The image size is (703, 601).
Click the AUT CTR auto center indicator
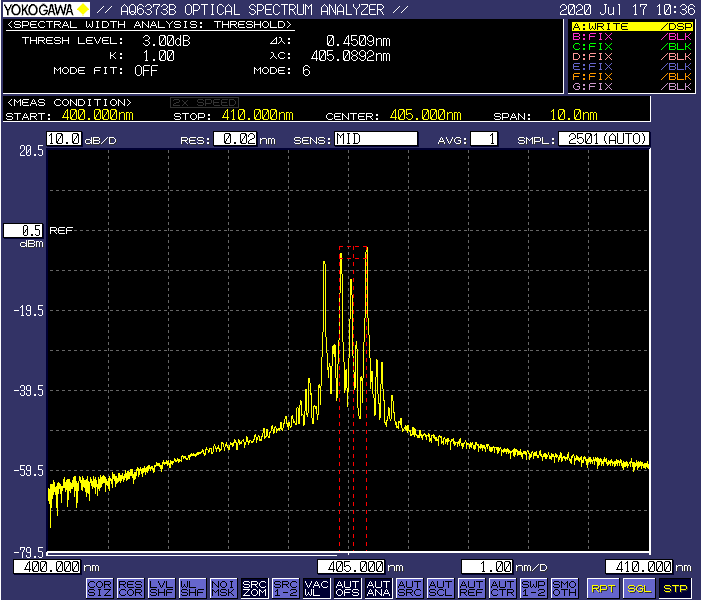pos(502,588)
